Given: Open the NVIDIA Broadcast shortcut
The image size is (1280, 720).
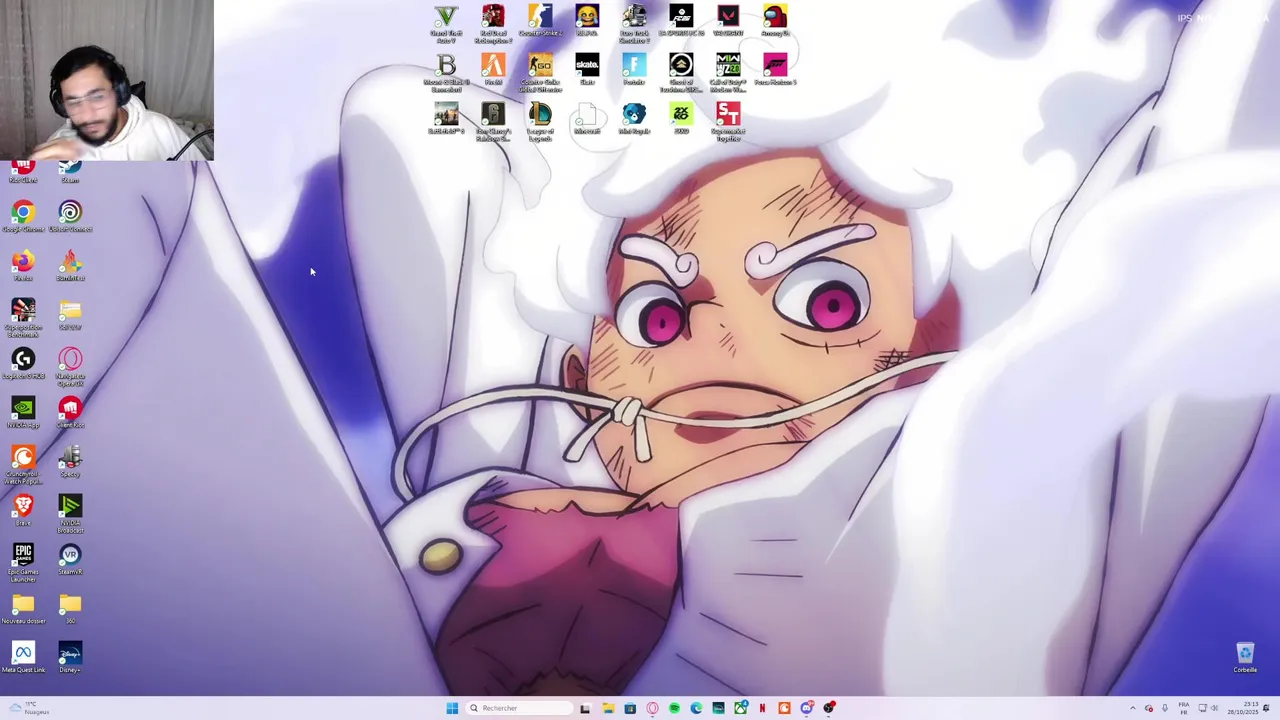Looking at the screenshot, I should pyautogui.click(x=70, y=514).
